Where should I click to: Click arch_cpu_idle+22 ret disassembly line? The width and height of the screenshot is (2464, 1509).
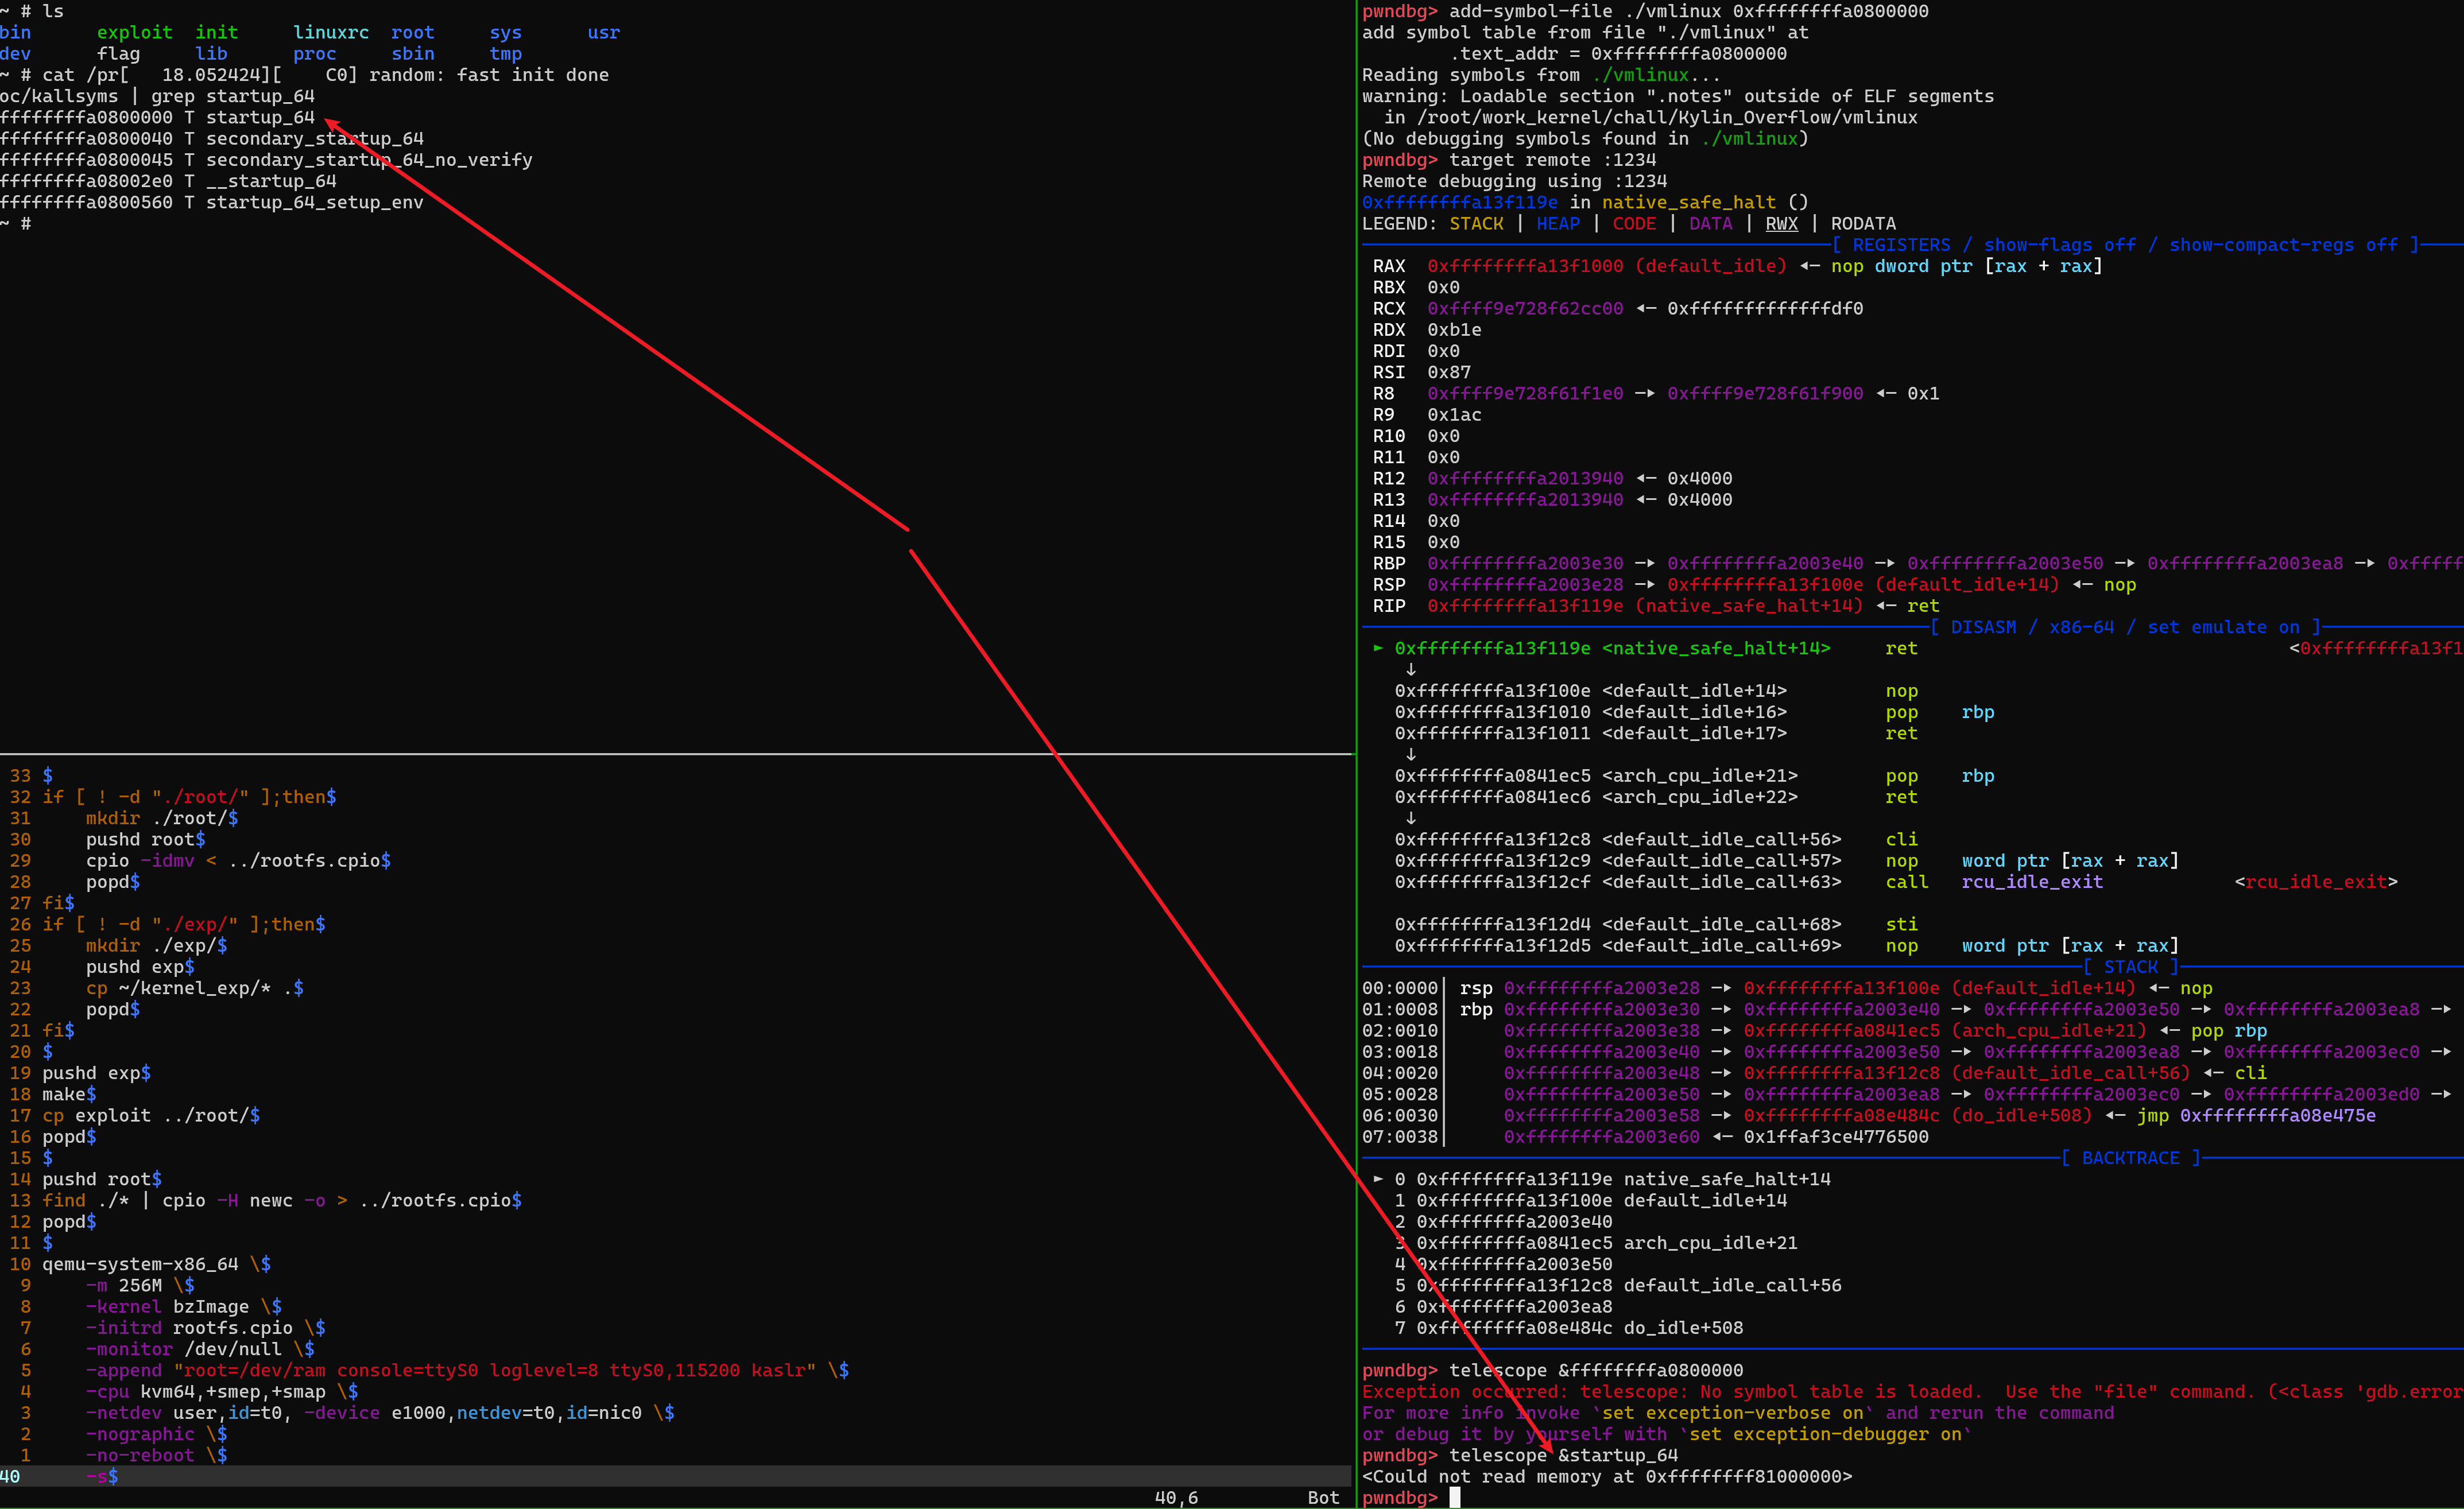(1656, 797)
